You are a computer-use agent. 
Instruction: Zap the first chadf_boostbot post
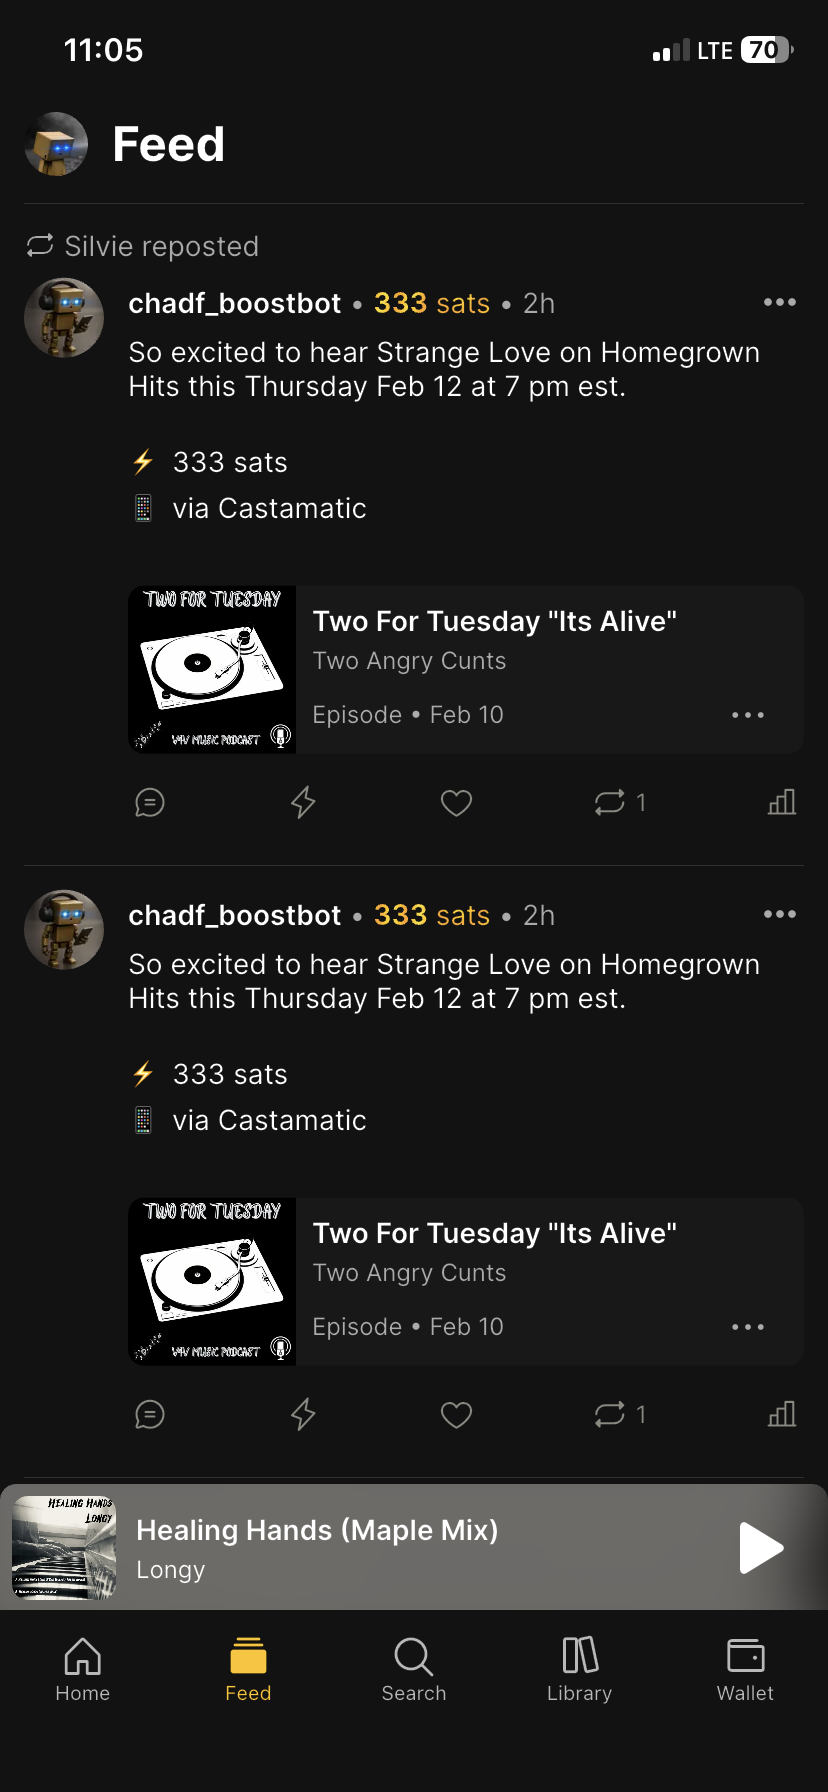coord(303,802)
